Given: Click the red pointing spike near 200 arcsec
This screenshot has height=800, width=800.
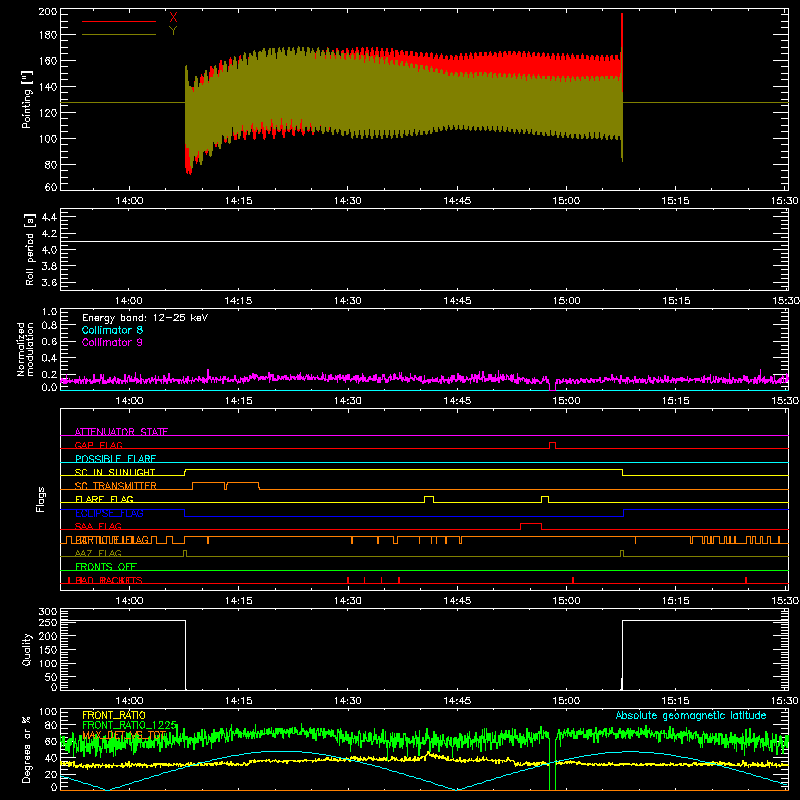Looking at the screenshot, I should pyautogui.click(x=622, y=31).
